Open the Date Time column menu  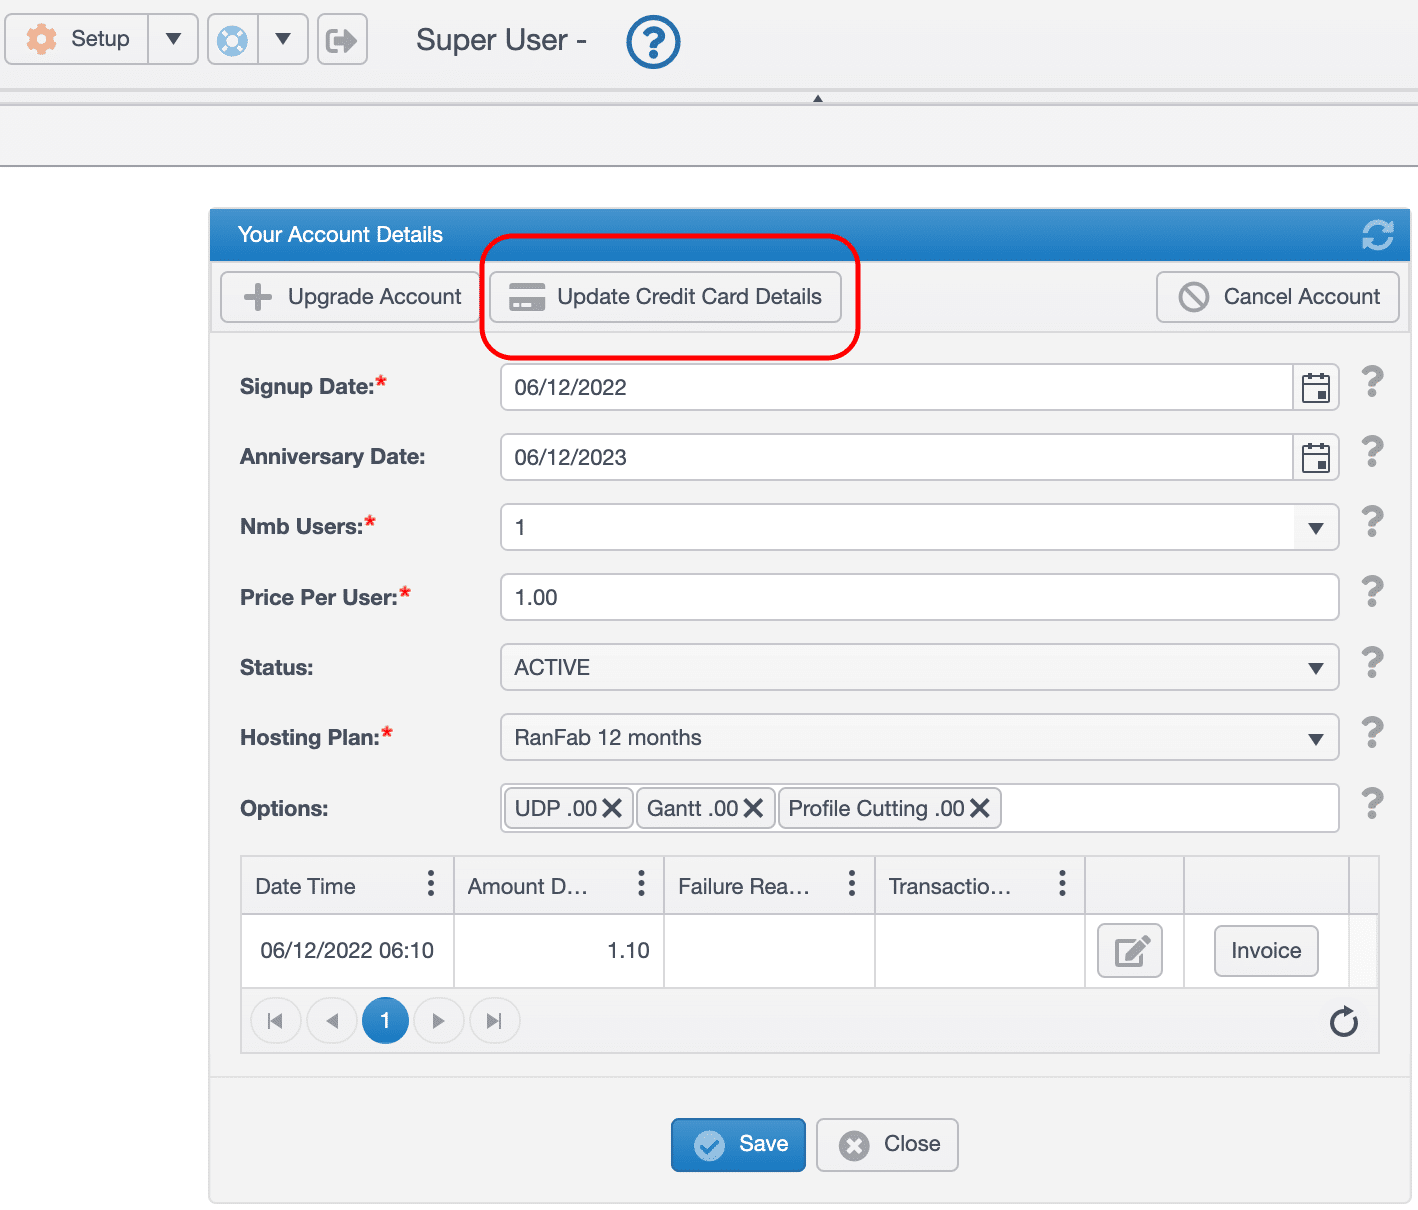point(430,884)
